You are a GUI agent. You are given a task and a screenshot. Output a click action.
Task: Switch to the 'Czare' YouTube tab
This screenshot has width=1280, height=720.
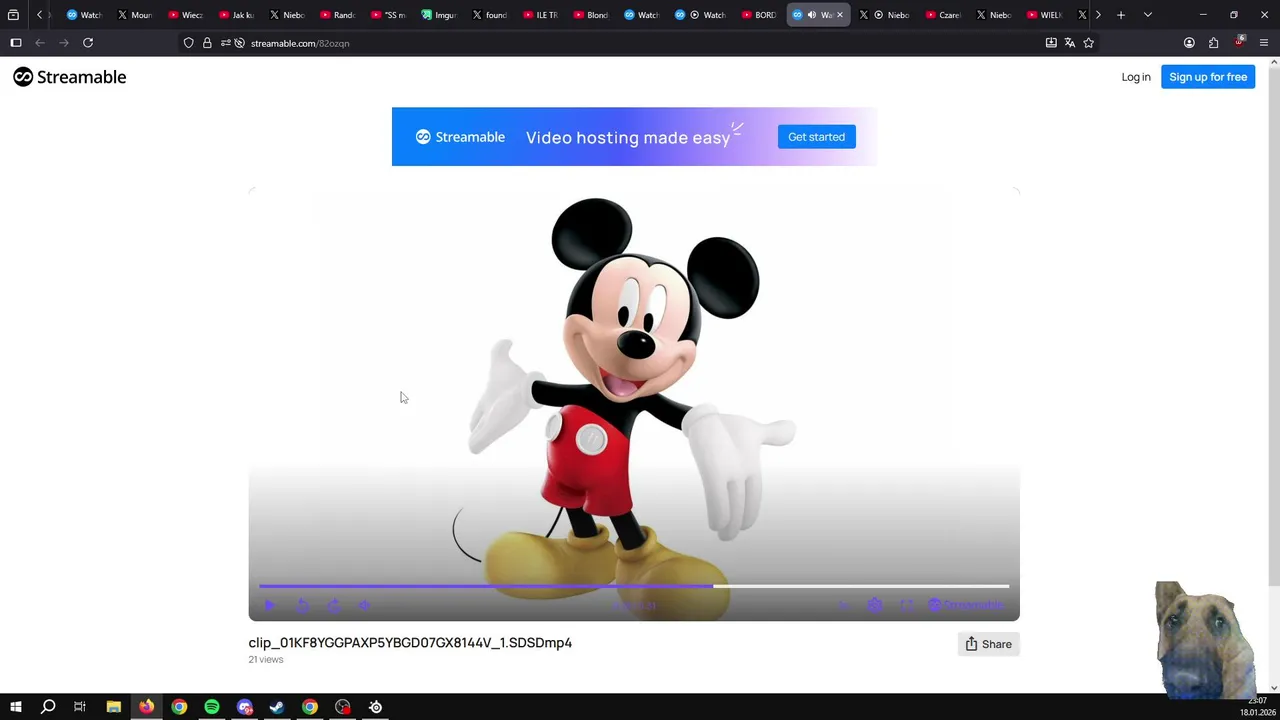point(942,15)
